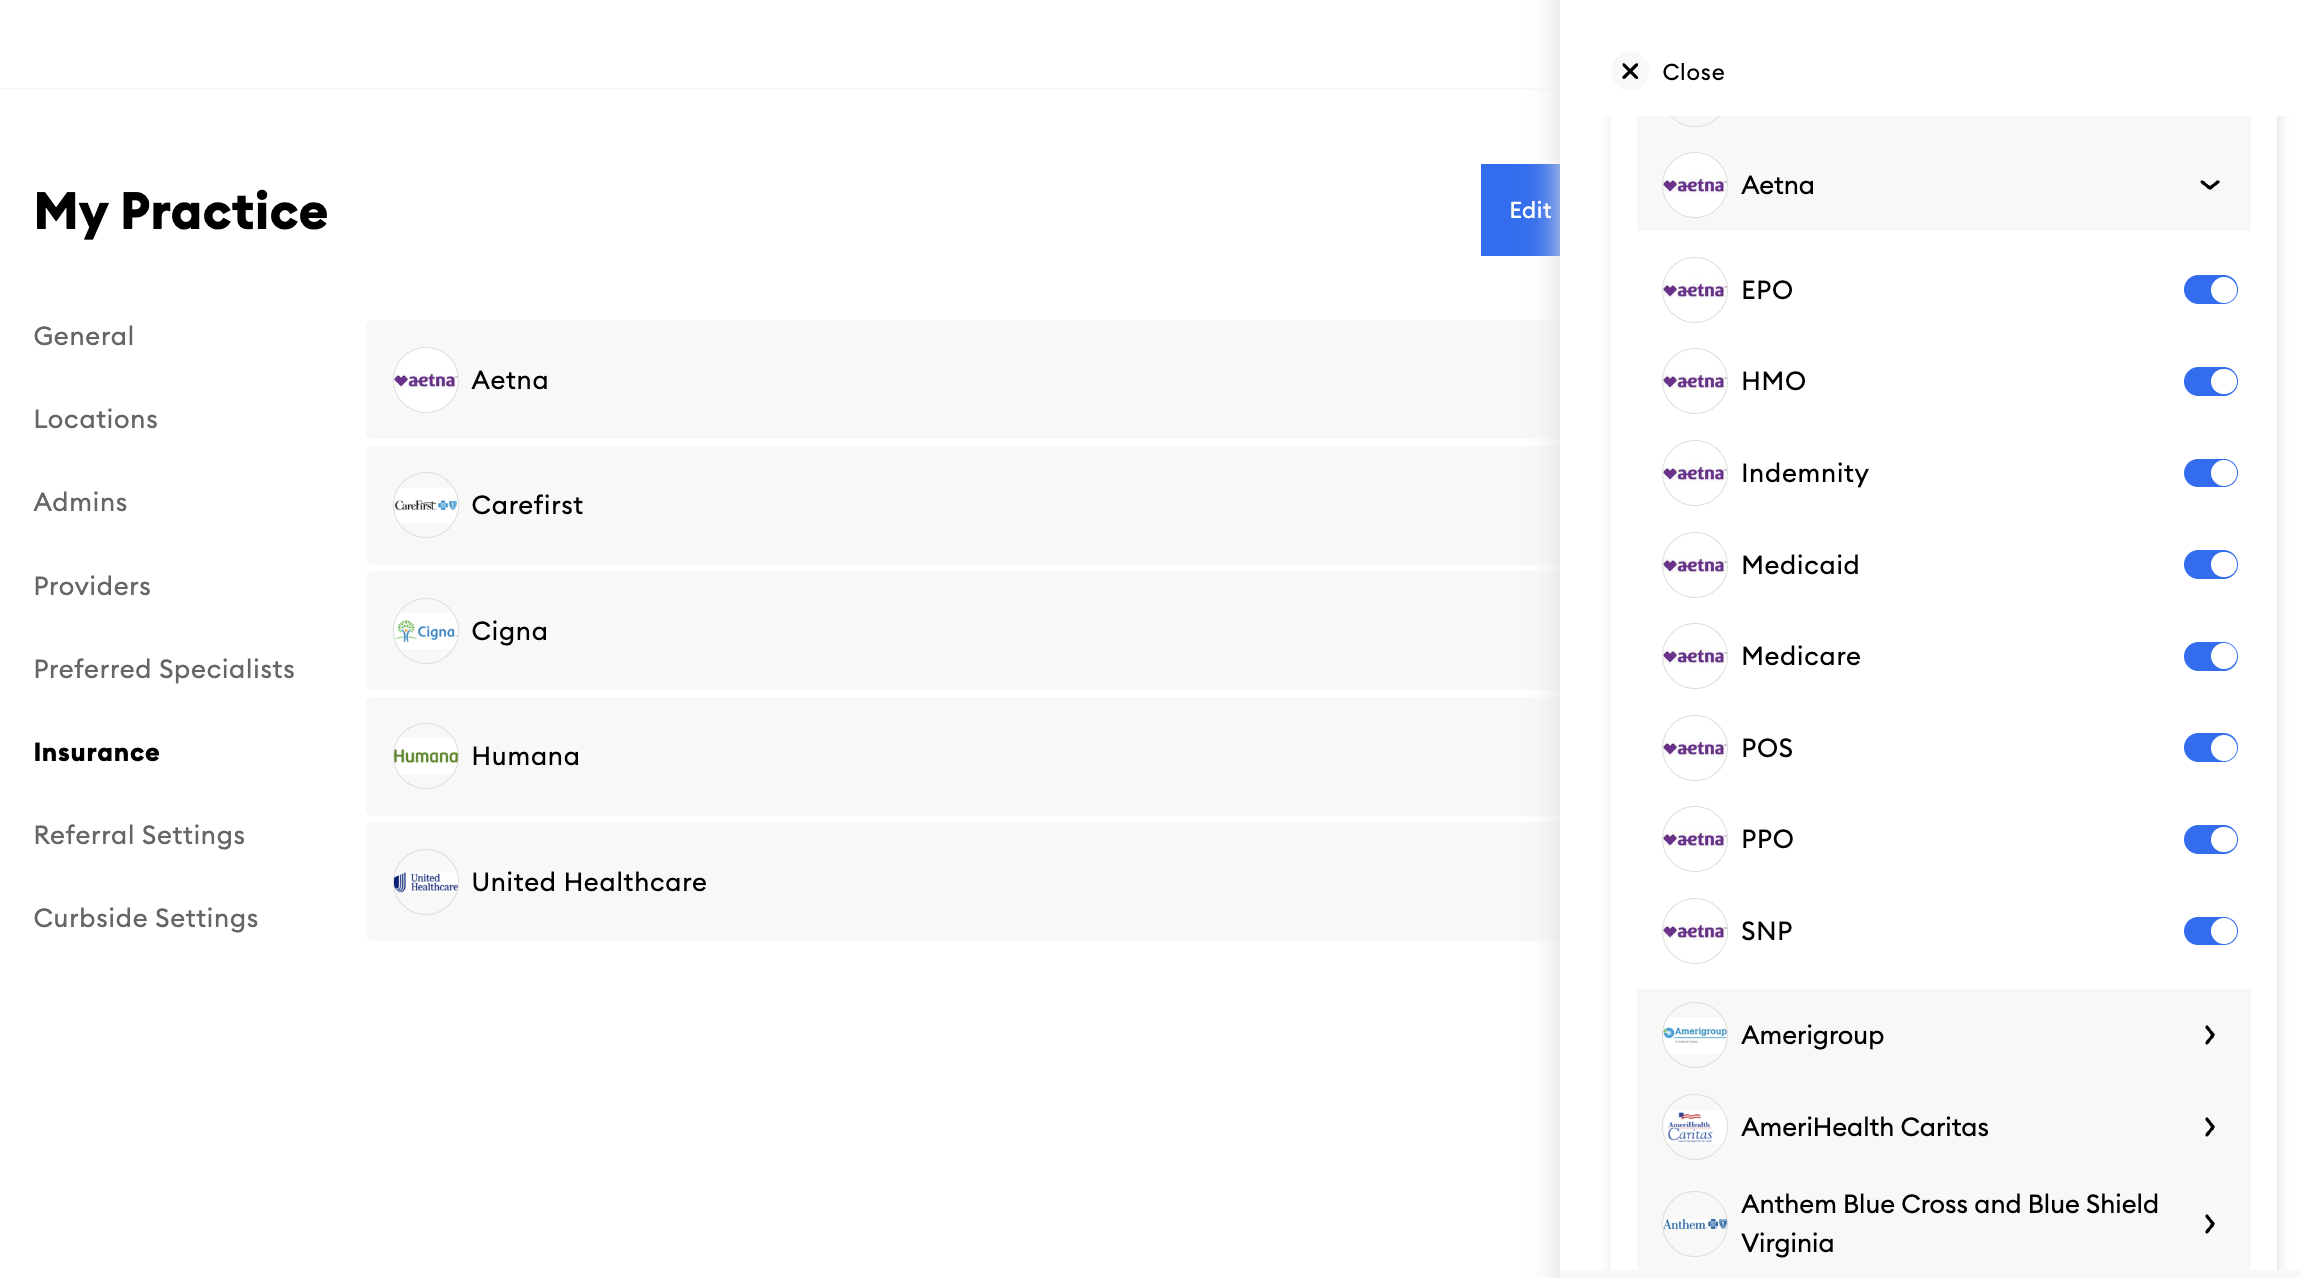Expand AmeriHealth Caritas chevron
Screen dimensions: 2300x1278
(2209, 1127)
